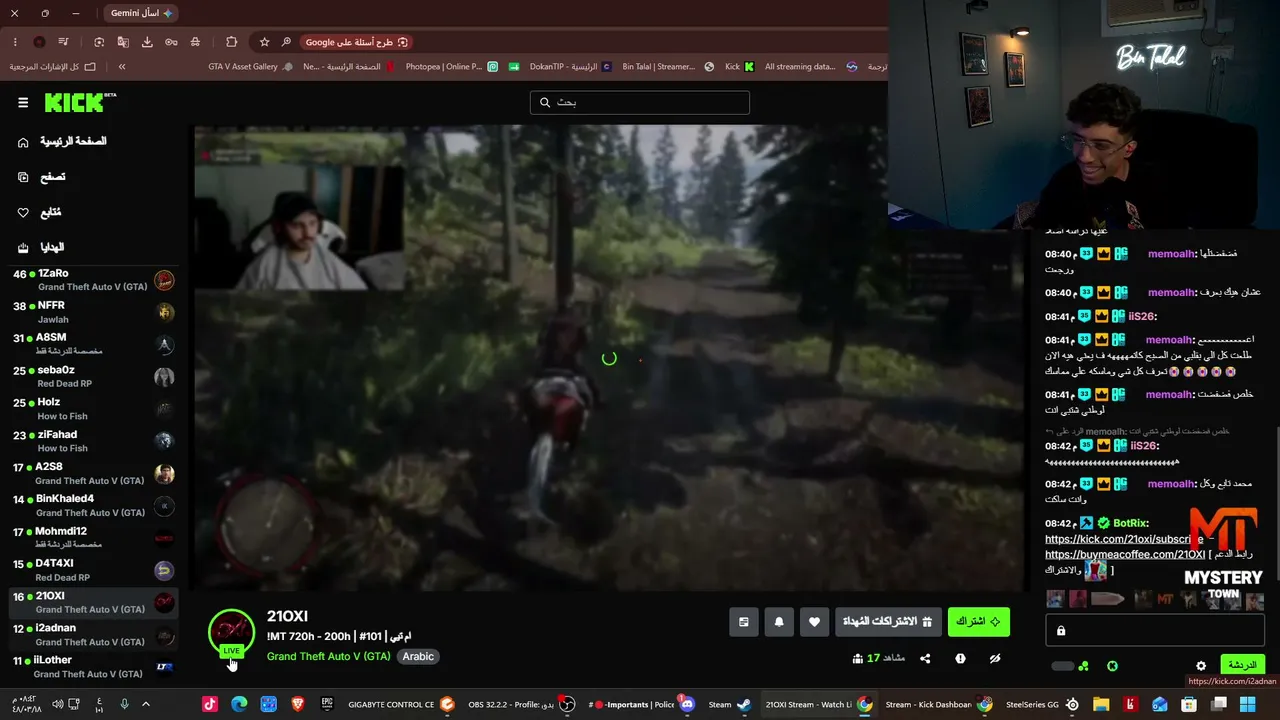Open seba0z Red Dead RP channel
The width and height of the screenshot is (1280, 720).
(95, 377)
